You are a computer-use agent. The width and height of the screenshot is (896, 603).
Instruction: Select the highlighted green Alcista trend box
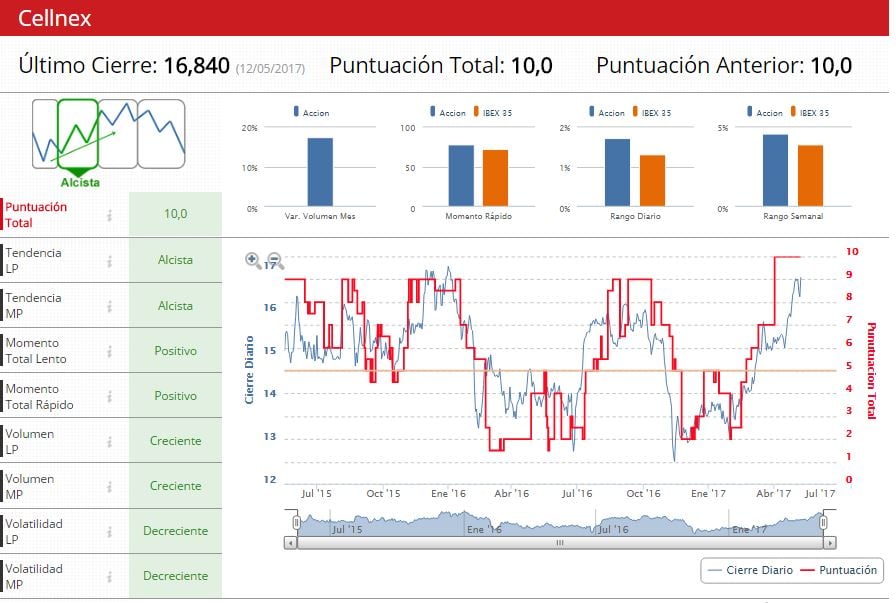78,134
